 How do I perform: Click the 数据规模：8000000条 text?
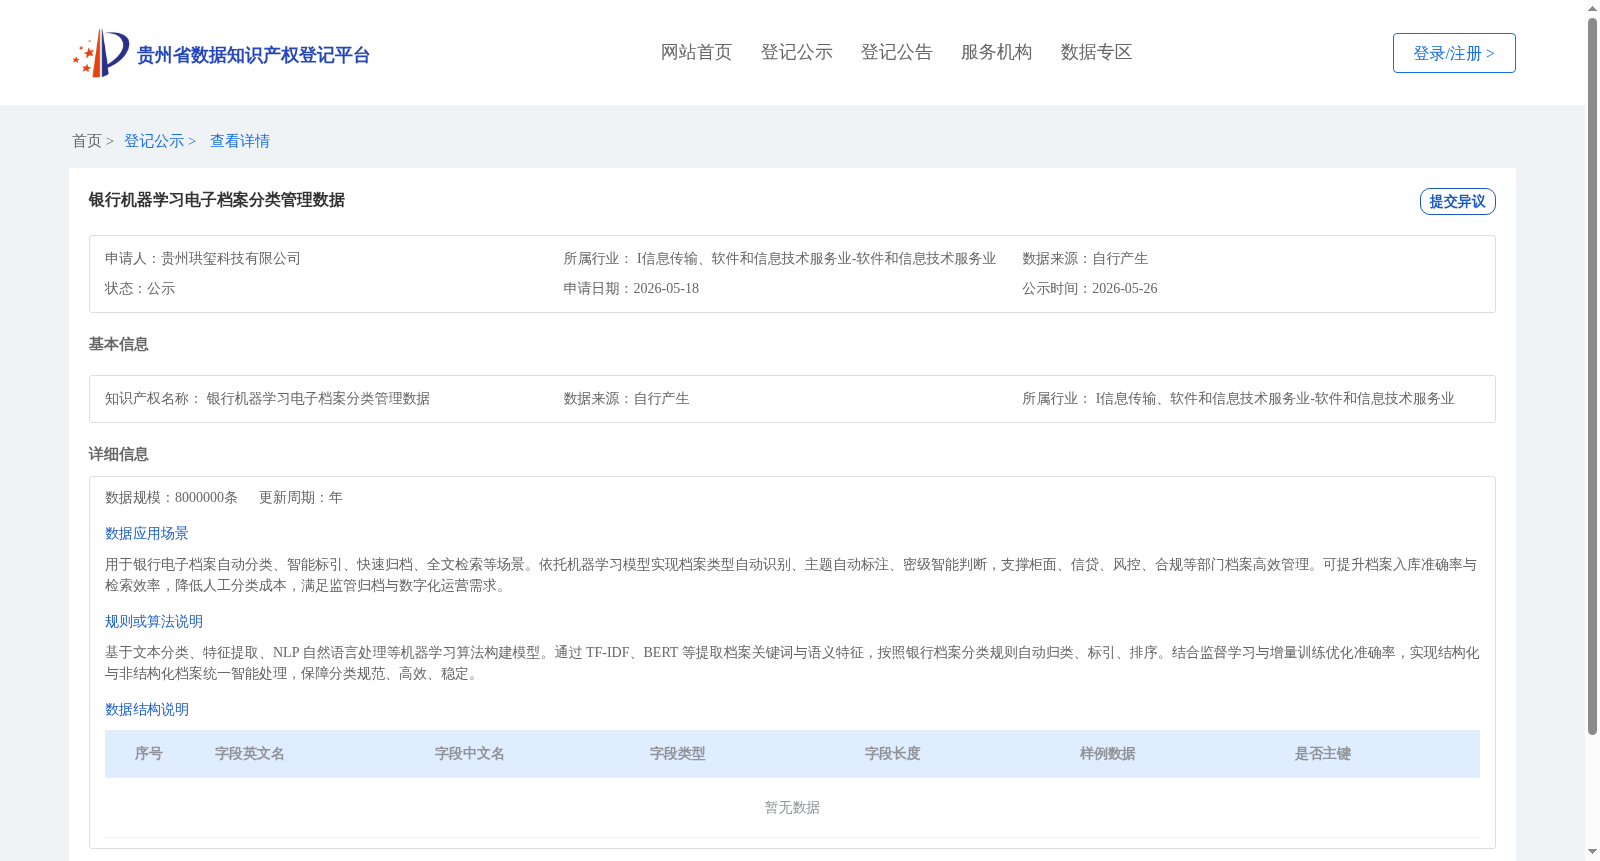point(172,498)
